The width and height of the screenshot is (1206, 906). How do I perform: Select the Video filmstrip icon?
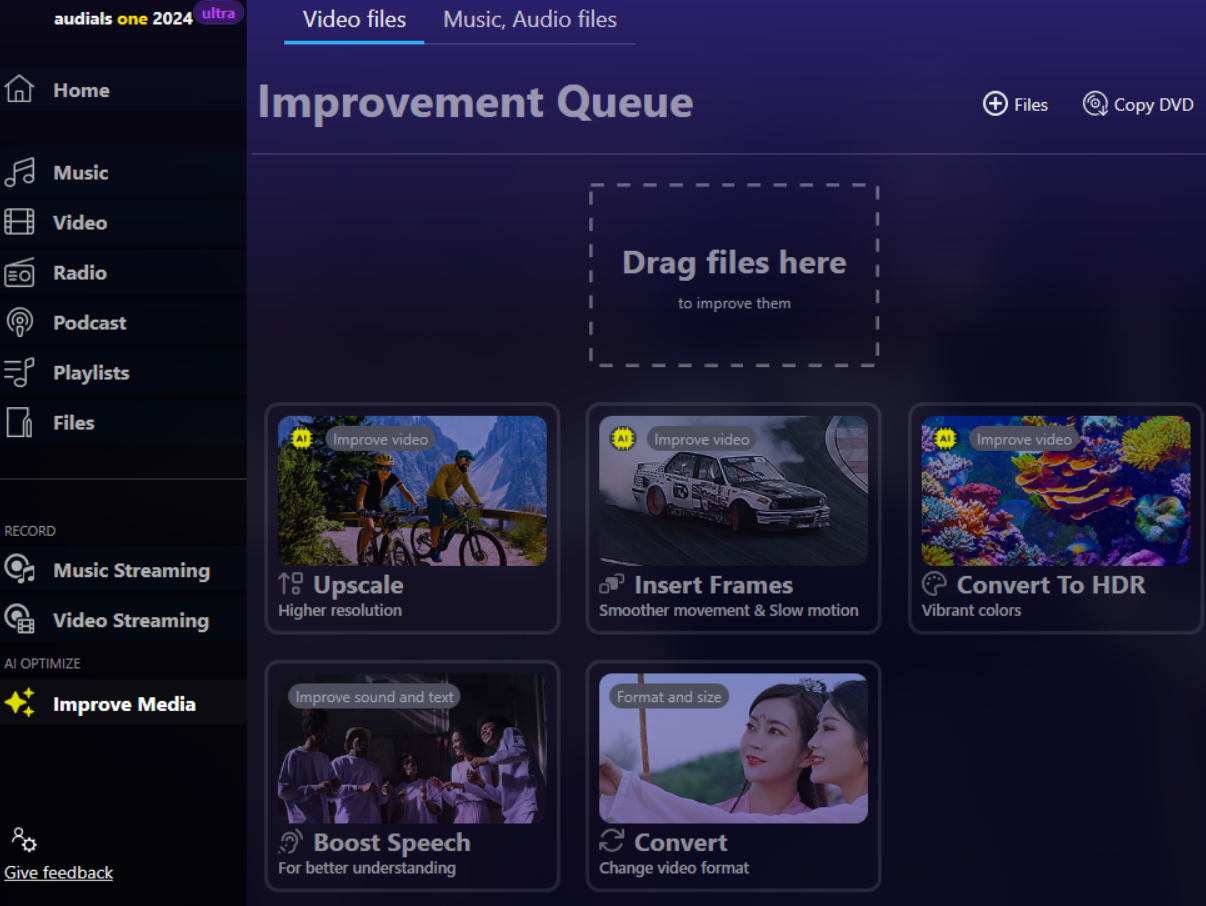(19, 222)
